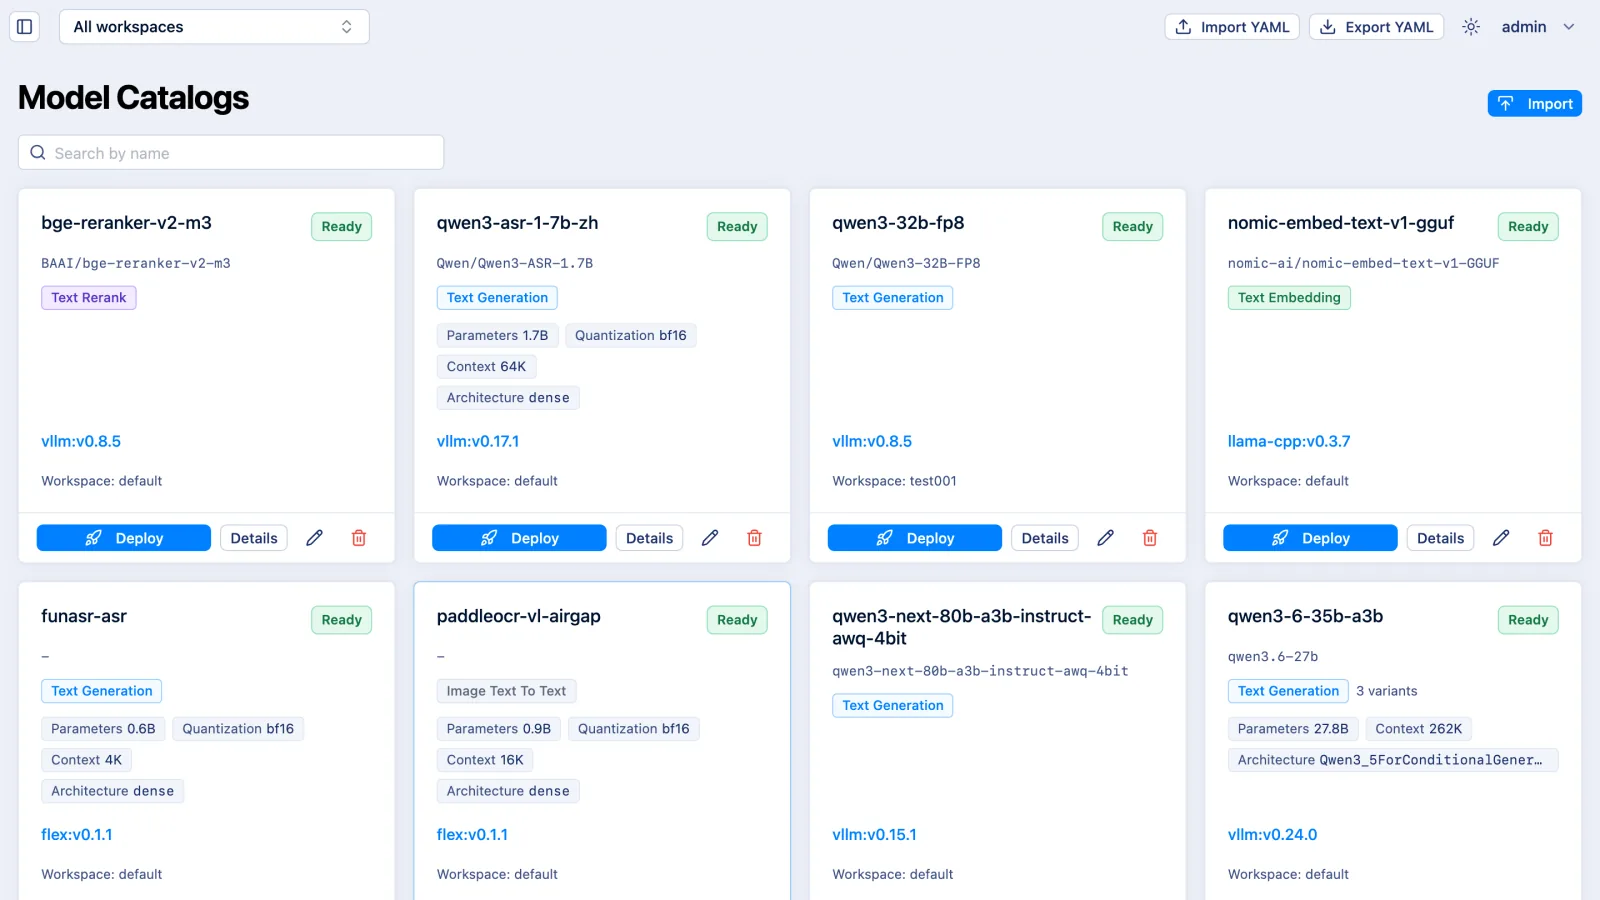Click the blue Import button

pyautogui.click(x=1535, y=104)
